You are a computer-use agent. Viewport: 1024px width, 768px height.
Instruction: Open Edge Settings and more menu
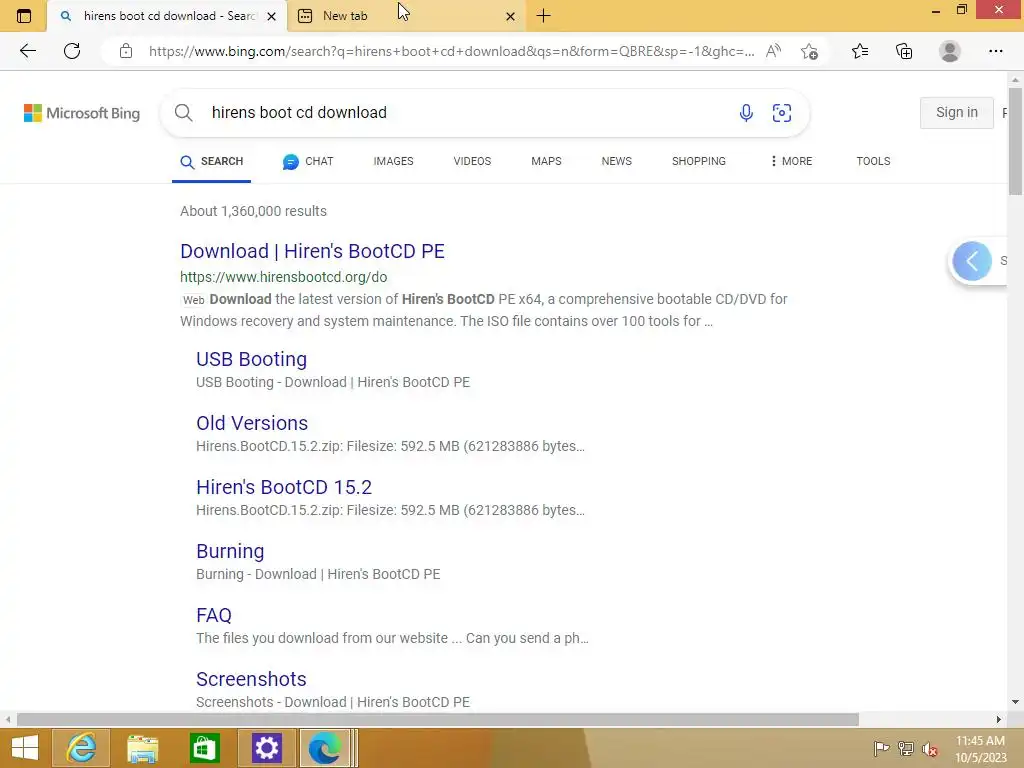[x=995, y=51]
